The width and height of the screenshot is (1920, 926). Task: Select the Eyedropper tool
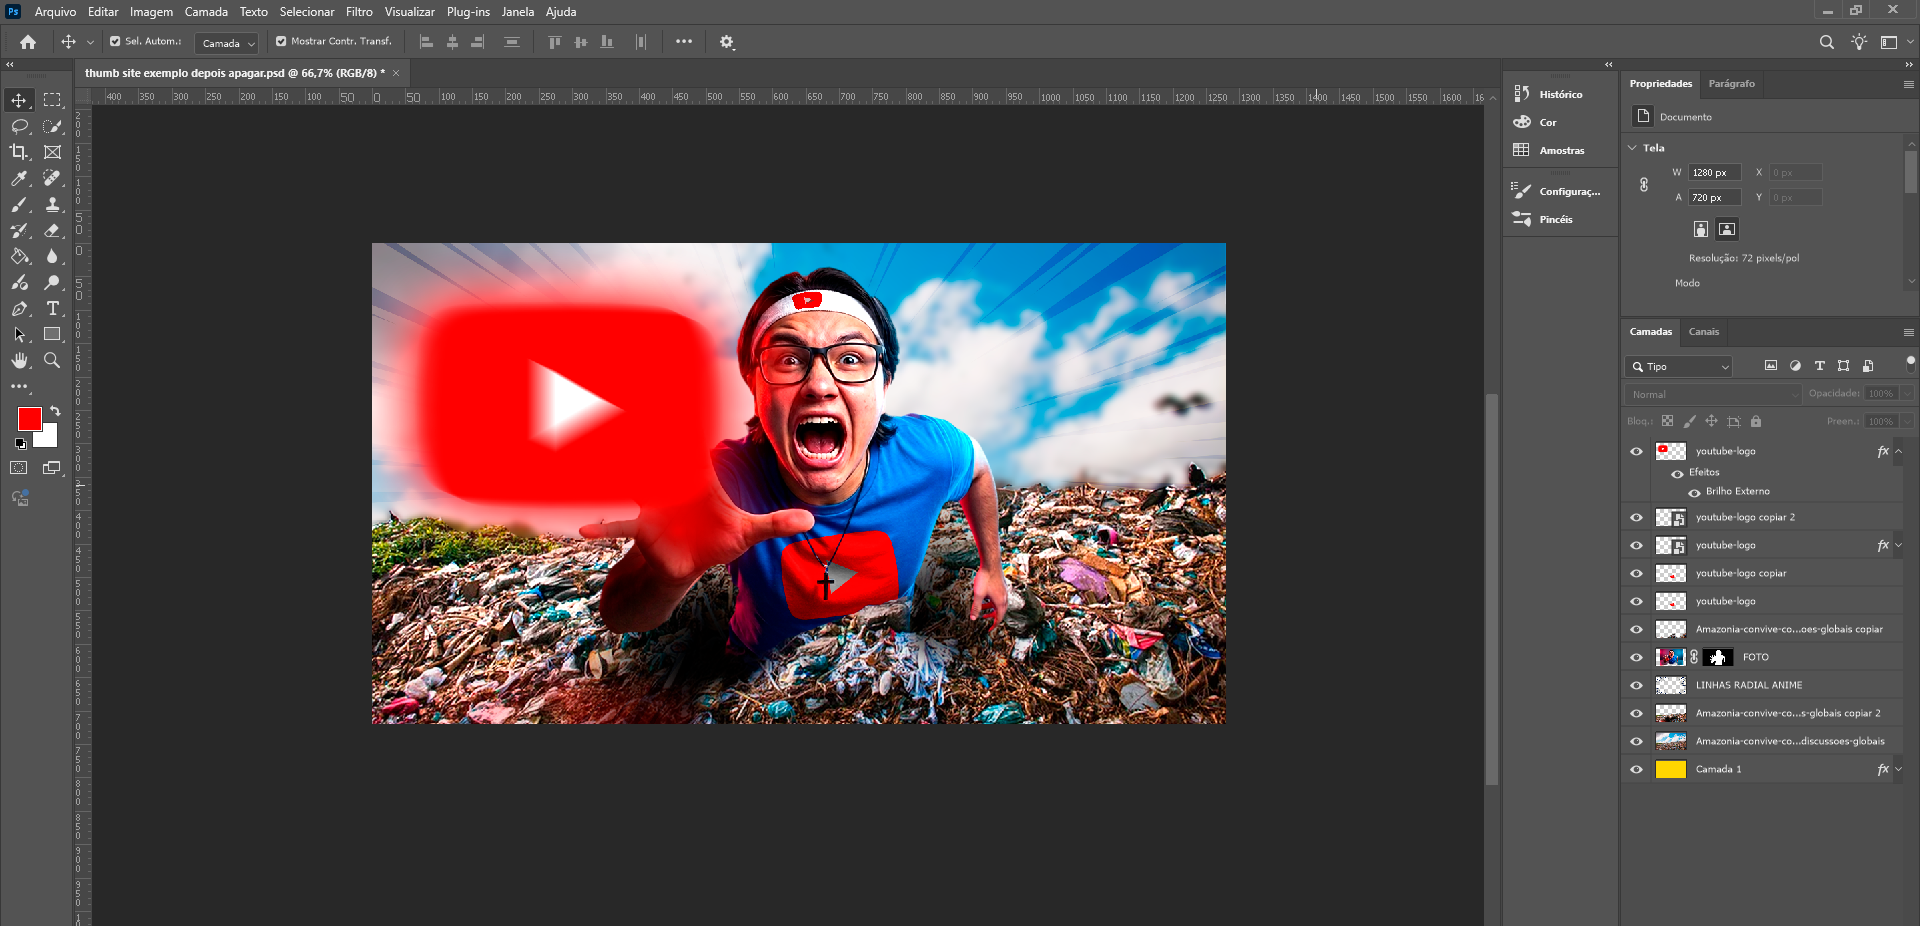point(19,178)
